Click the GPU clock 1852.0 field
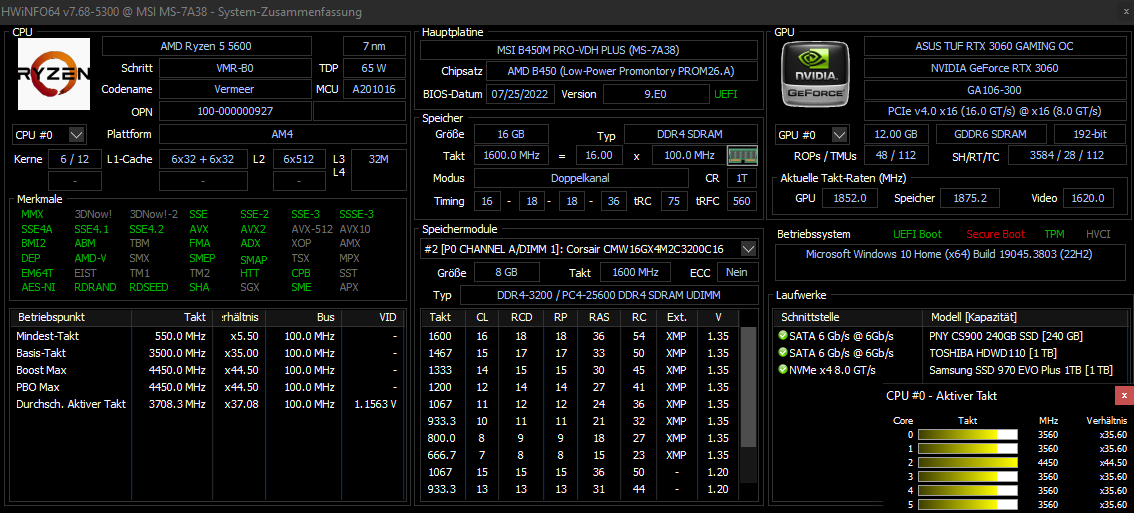 850,198
